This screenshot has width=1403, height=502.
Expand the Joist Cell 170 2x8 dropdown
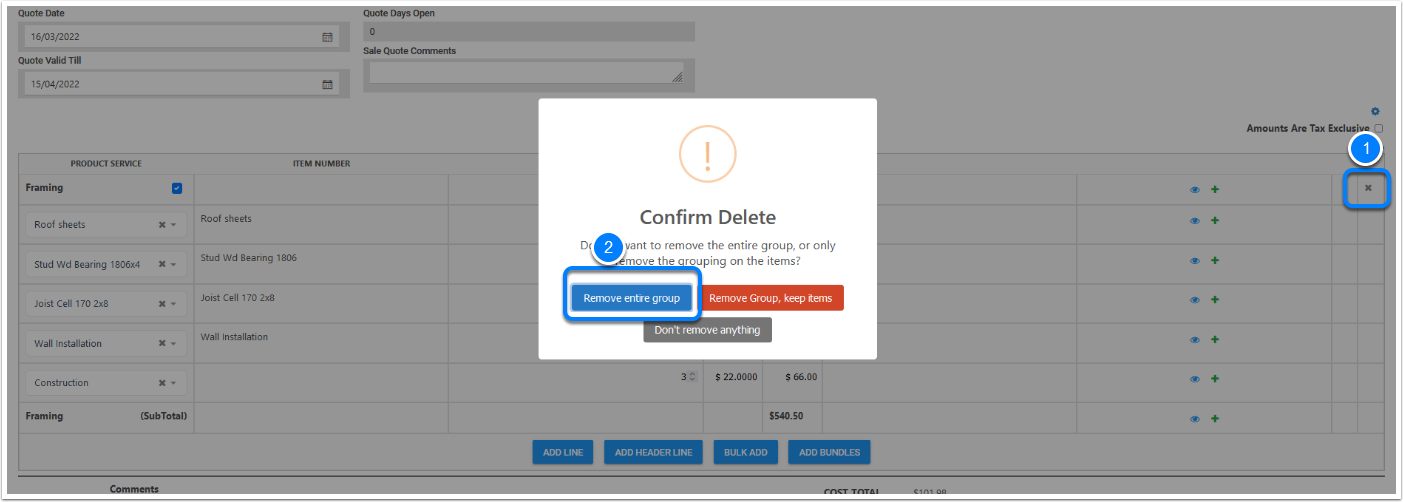(174, 304)
